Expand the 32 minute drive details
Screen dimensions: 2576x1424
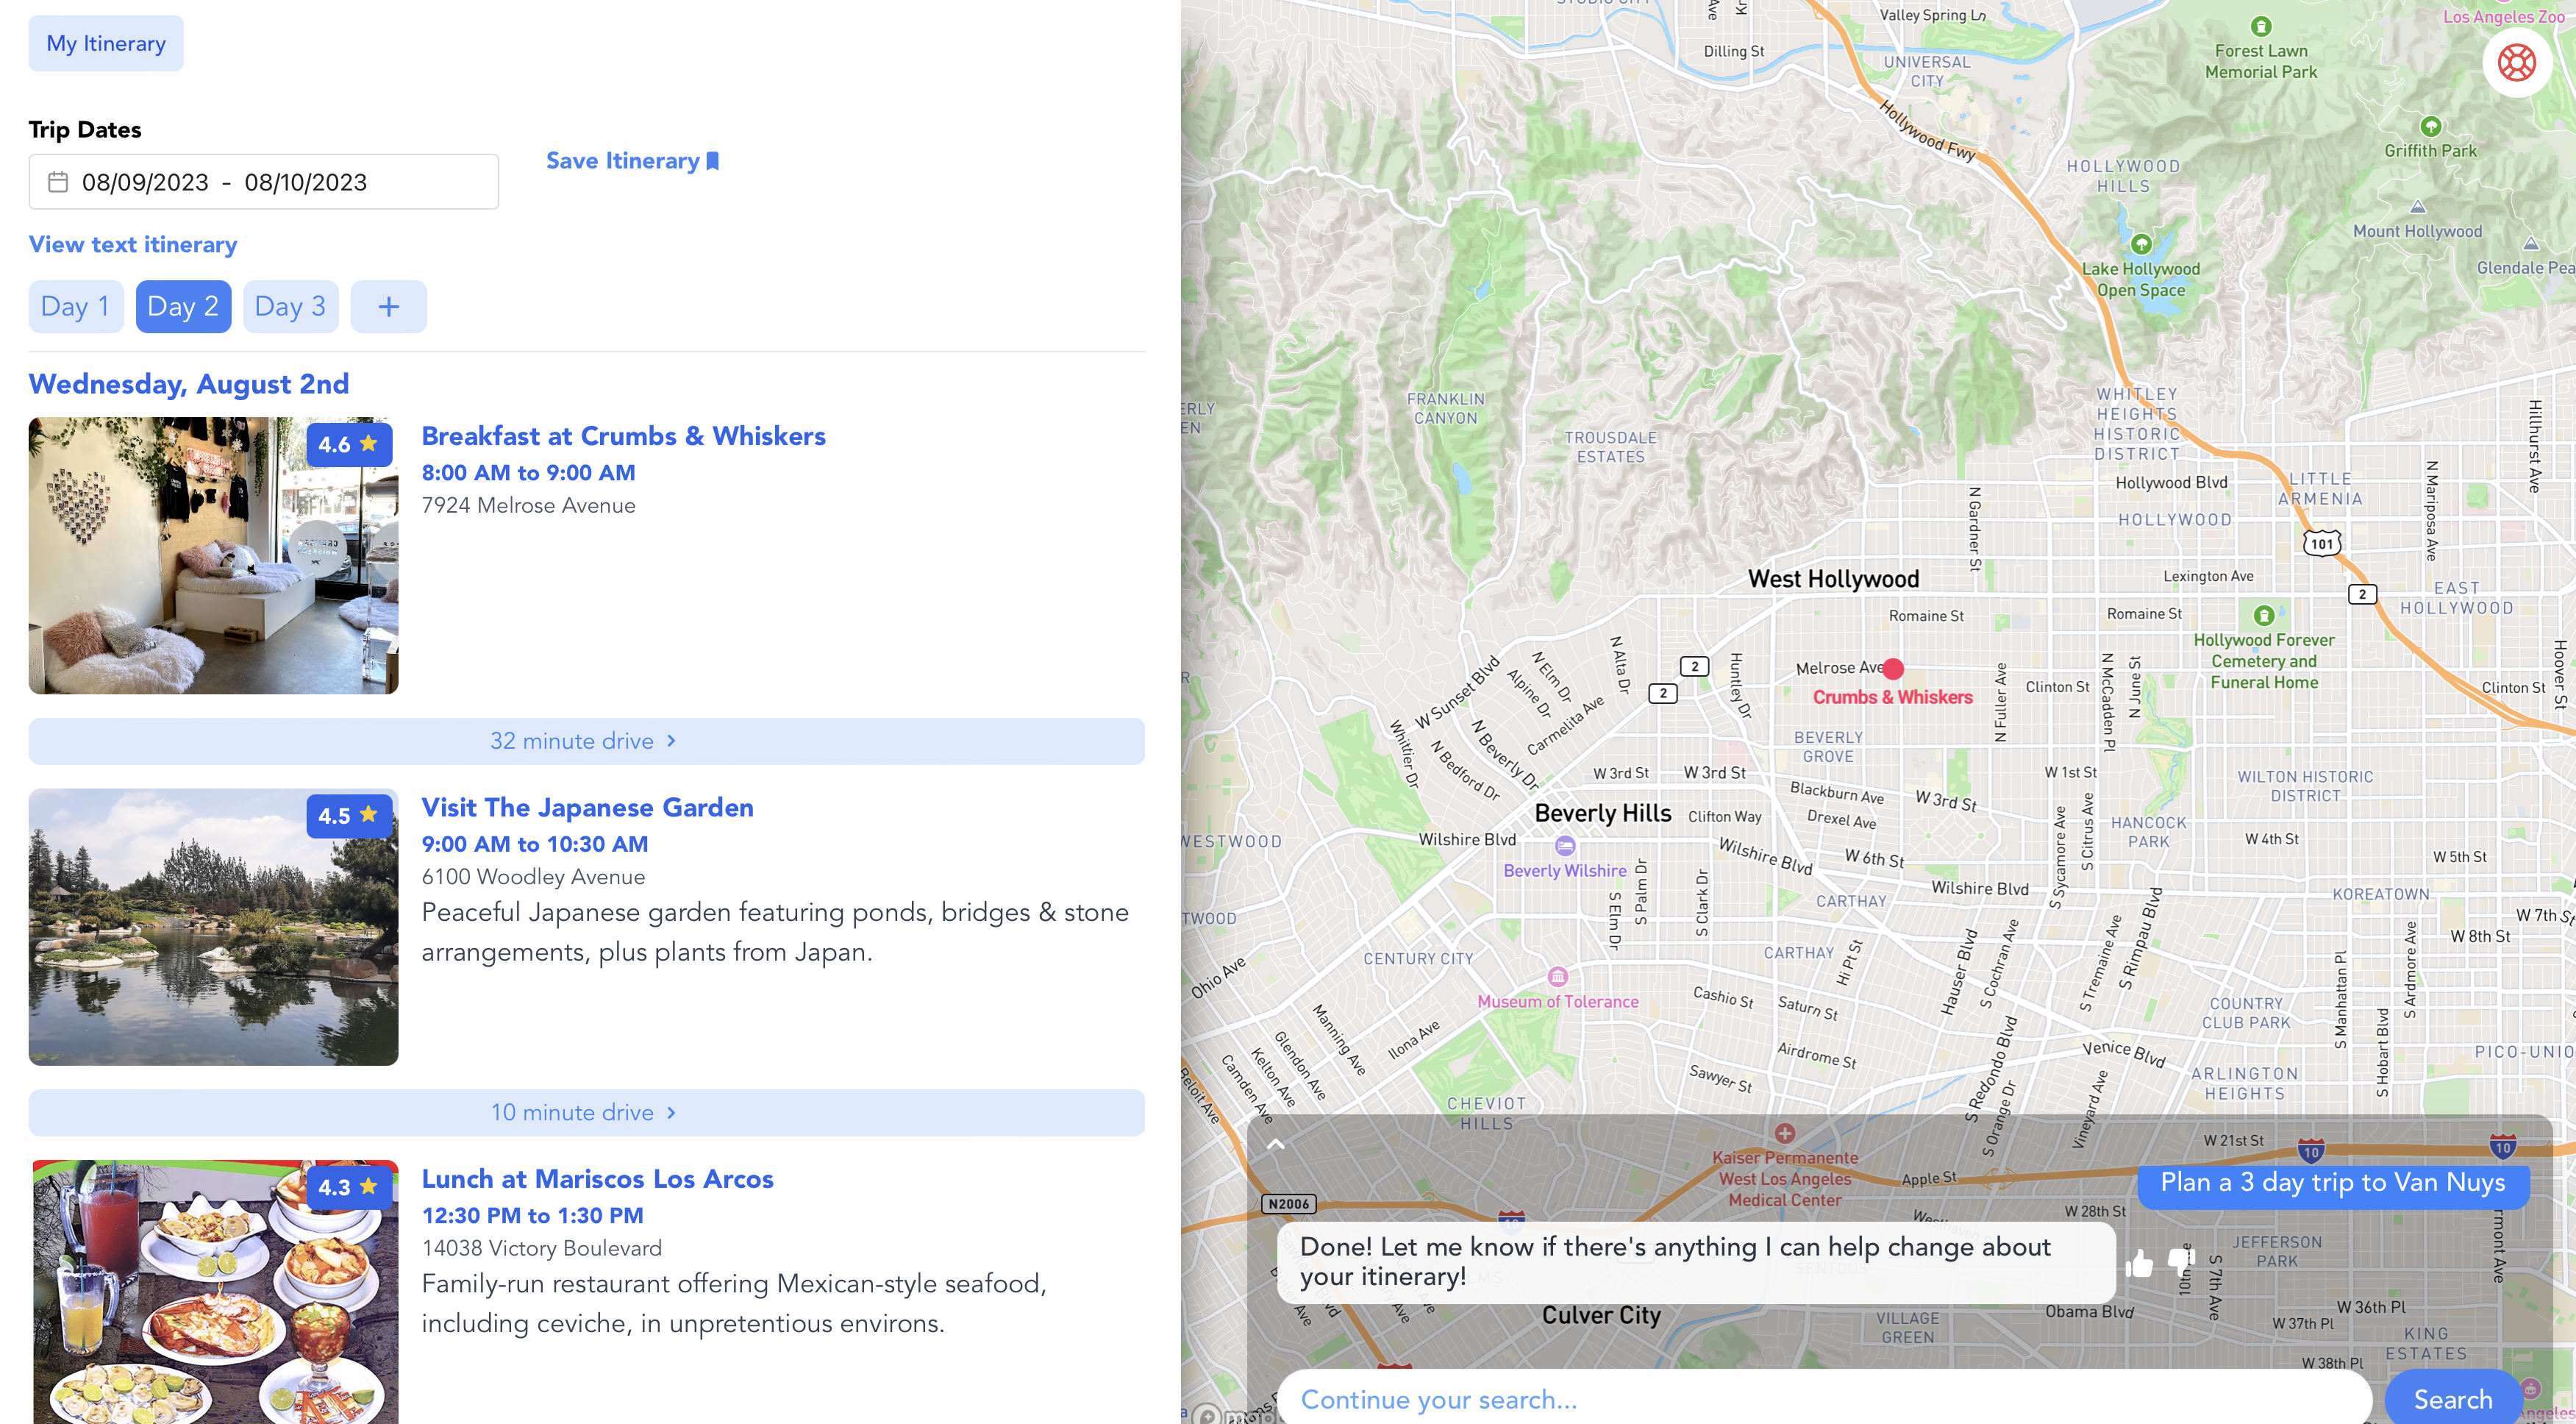[x=585, y=741]
